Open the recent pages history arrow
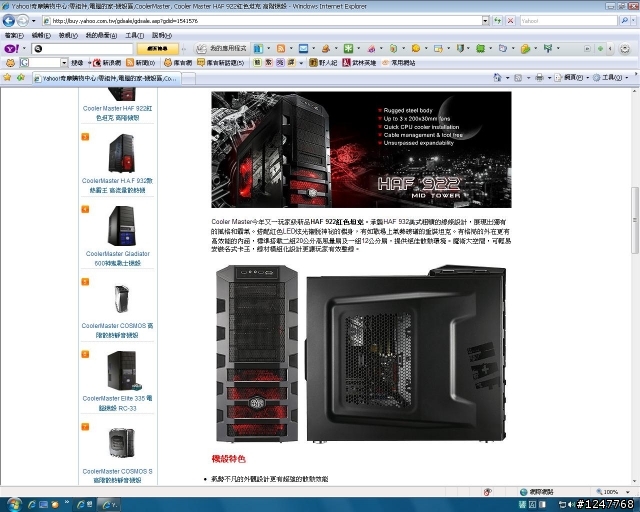This screenshot has width=640, height=512. 33,21
